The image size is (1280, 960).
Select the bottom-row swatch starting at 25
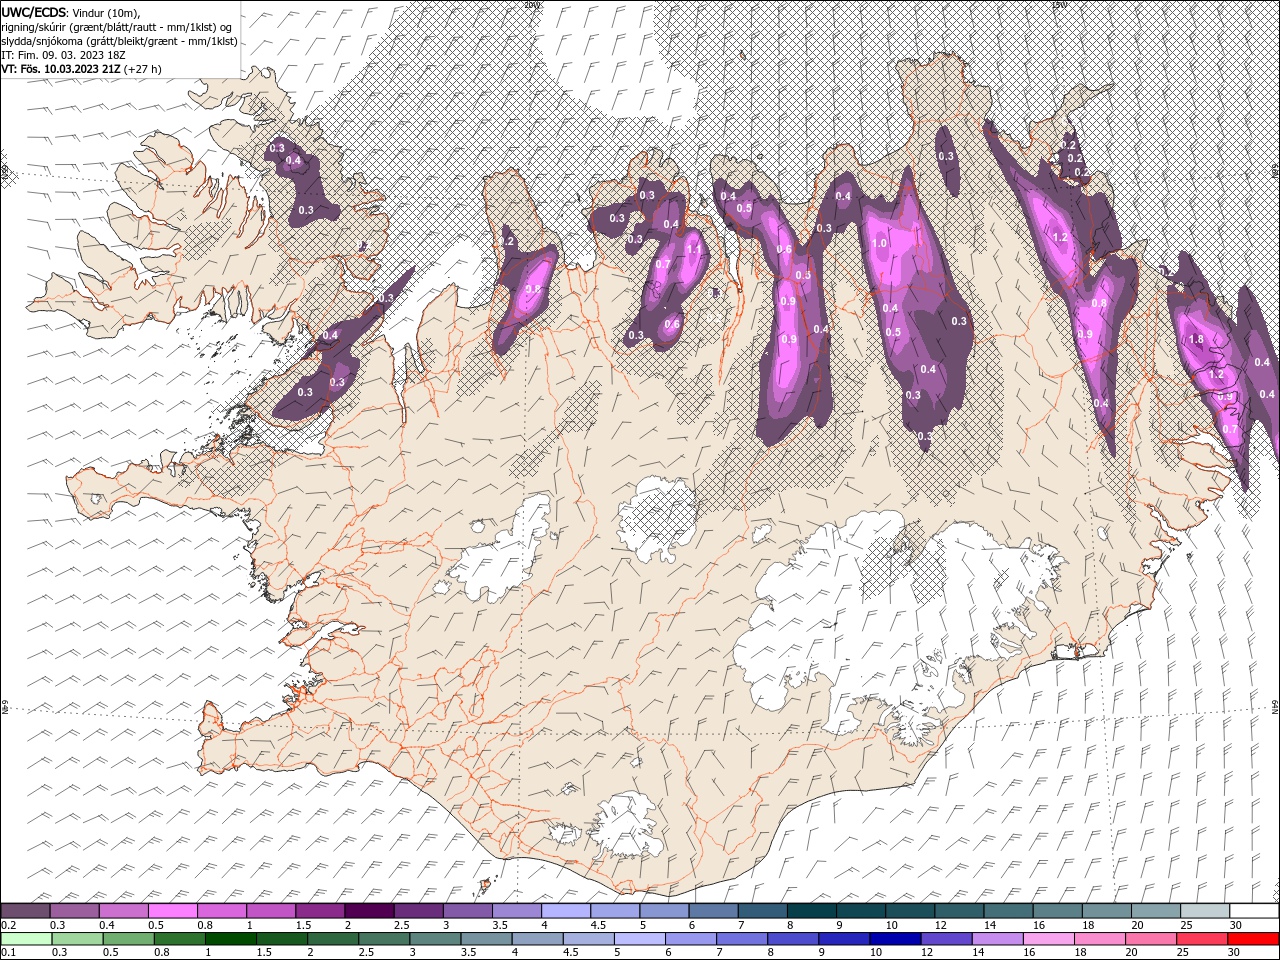point(1201,939)
